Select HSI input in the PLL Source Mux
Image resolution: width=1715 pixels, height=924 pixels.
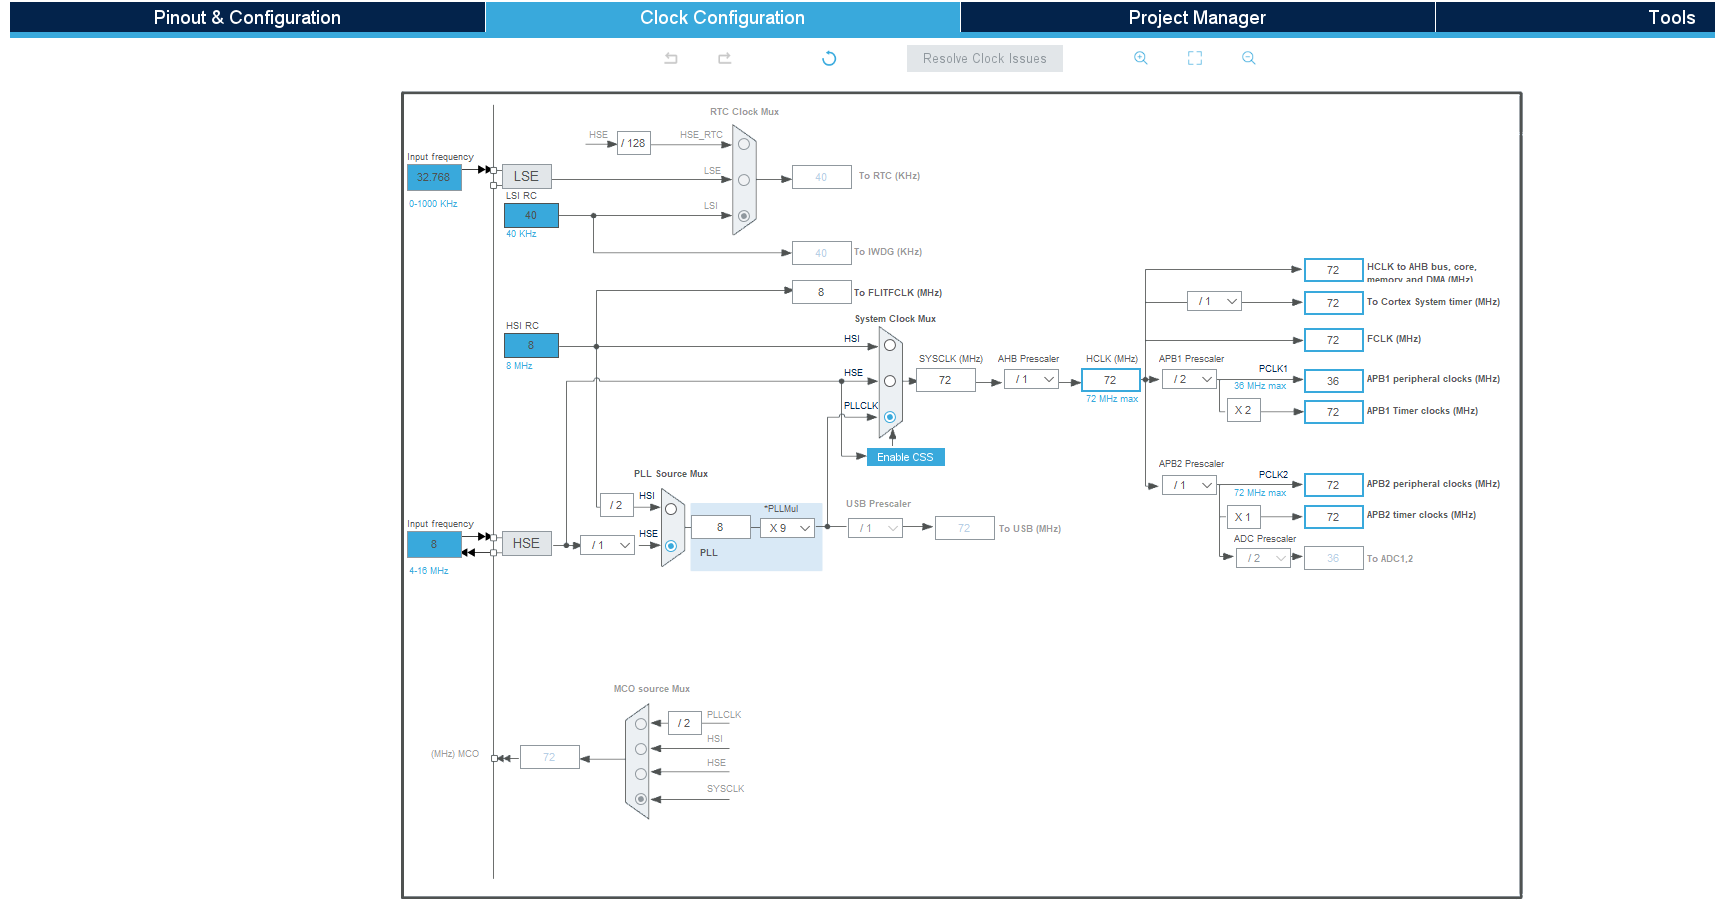pos(669,510)
